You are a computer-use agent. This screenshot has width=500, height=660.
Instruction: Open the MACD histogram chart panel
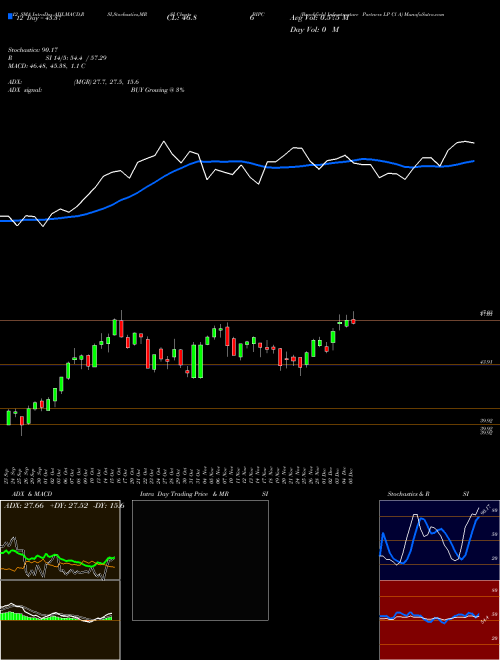[60, 620]
